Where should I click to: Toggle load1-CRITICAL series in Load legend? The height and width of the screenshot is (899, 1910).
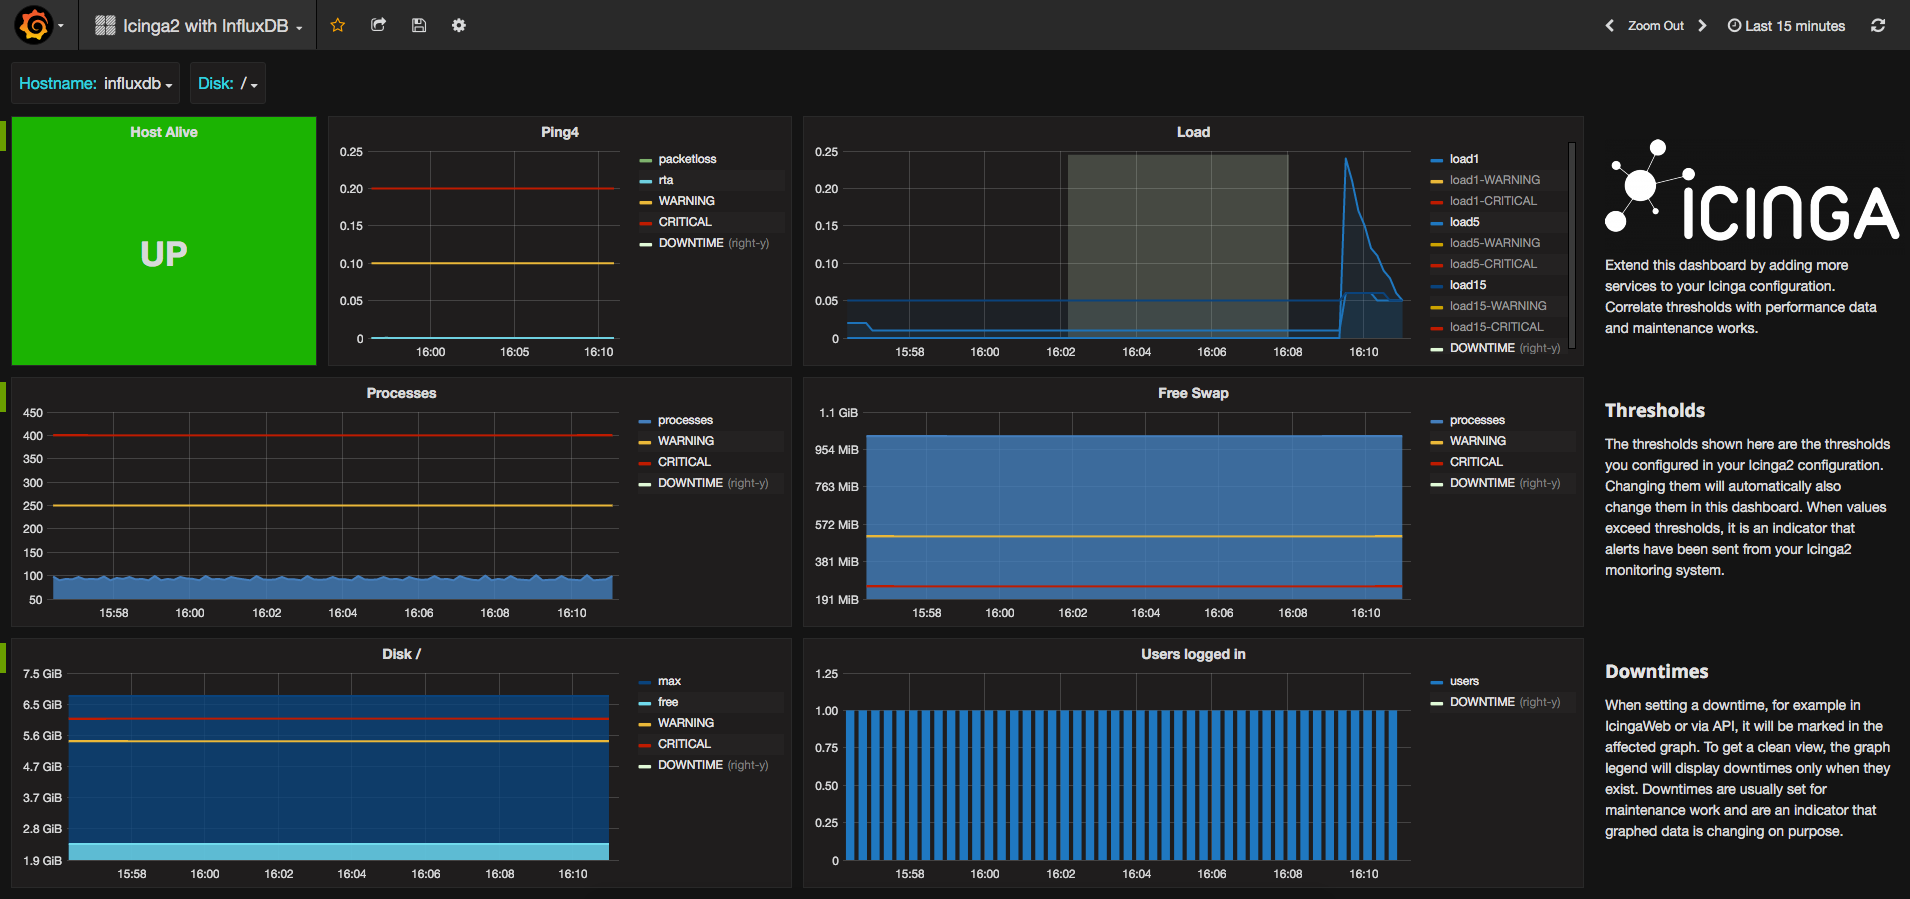[1493, 201]
